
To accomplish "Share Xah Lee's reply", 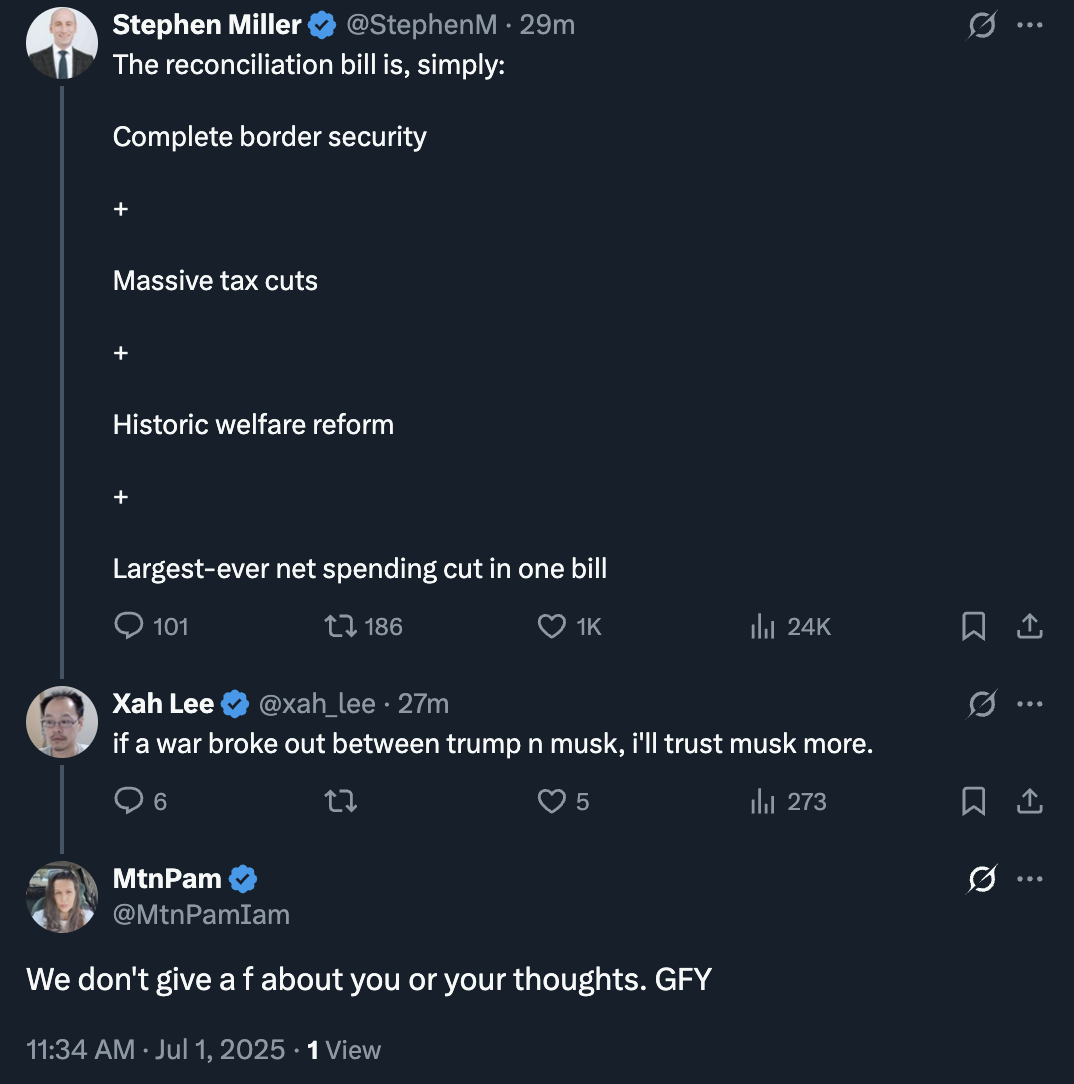I will tap(1029, 801).
